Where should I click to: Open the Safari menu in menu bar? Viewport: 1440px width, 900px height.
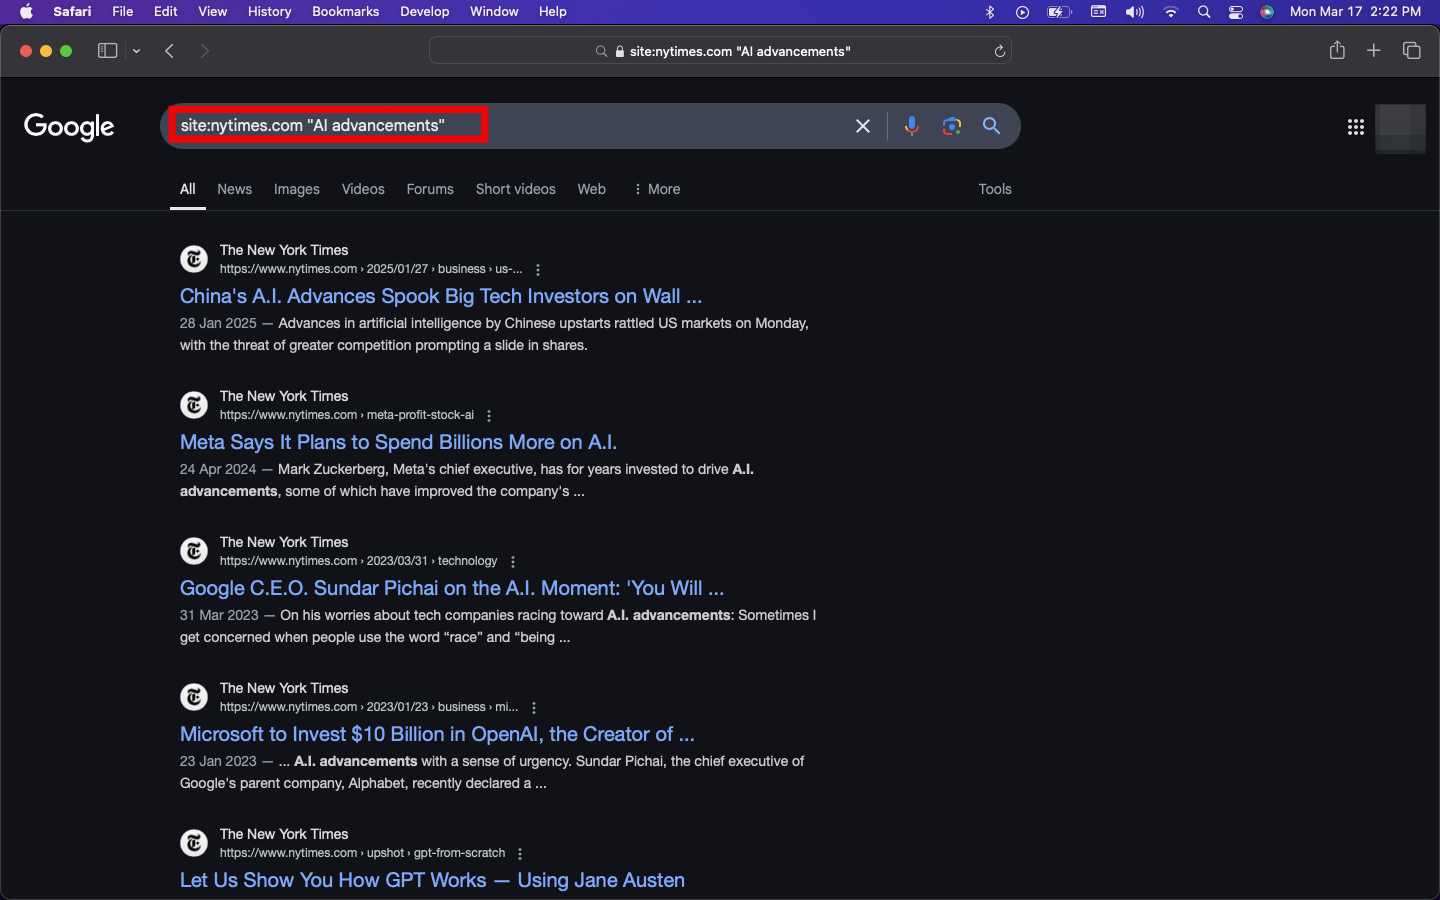[72, 11]
